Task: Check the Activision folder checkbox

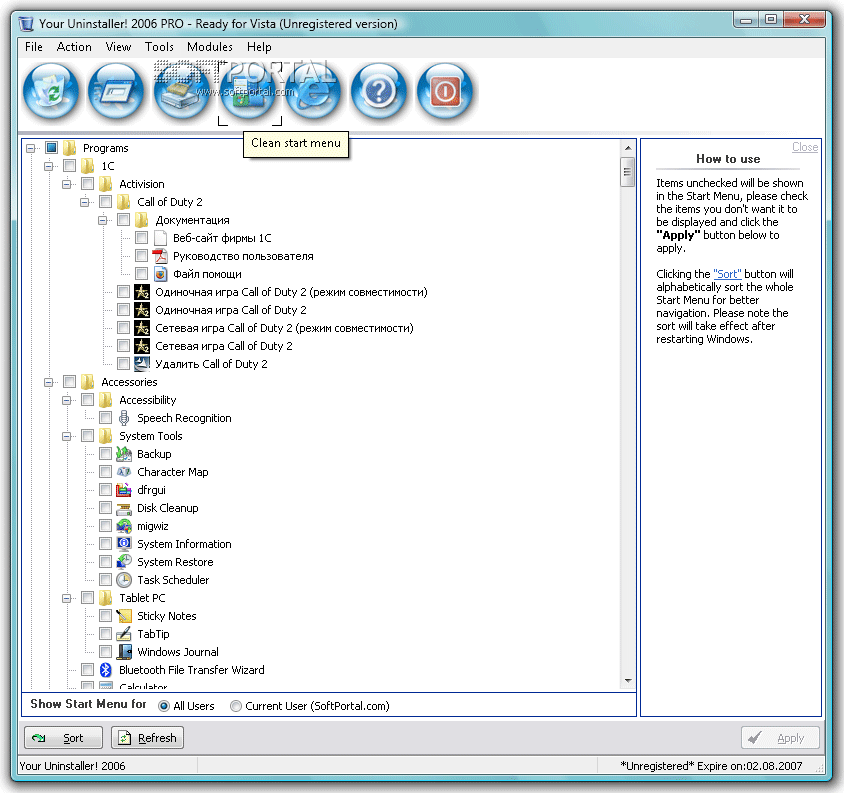Action: [88, 184]
